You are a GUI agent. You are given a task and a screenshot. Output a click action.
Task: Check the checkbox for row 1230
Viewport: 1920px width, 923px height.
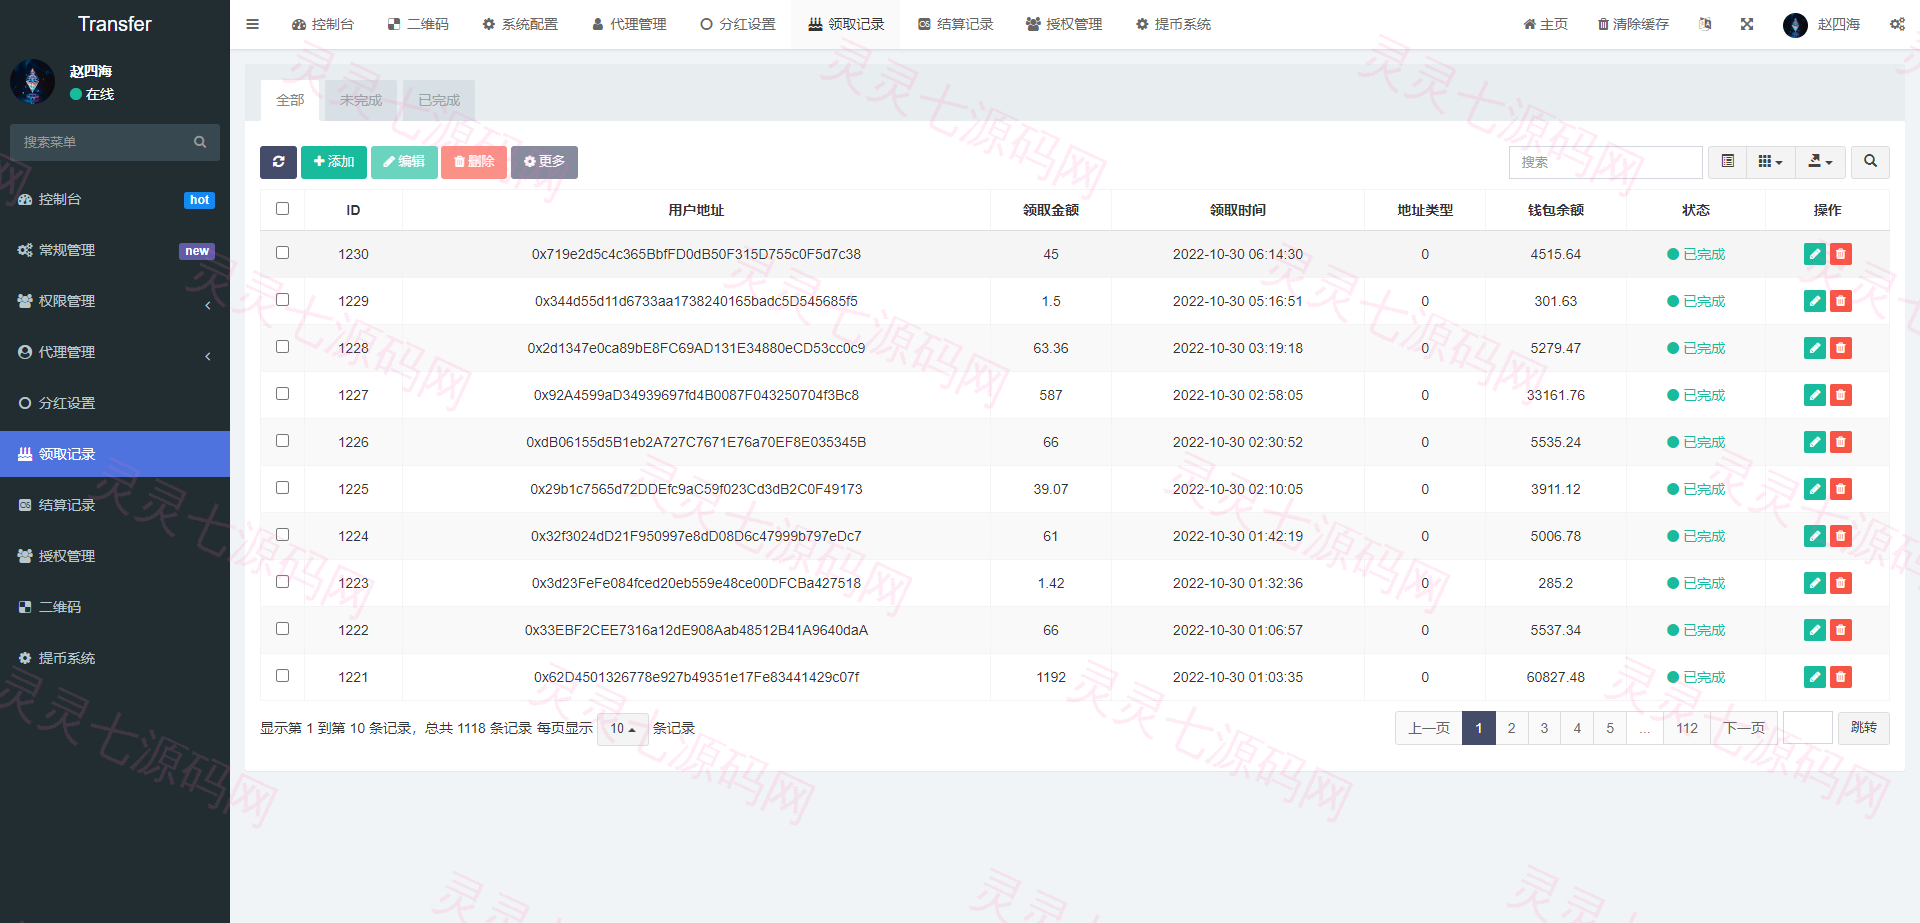(x=282, y=253)
